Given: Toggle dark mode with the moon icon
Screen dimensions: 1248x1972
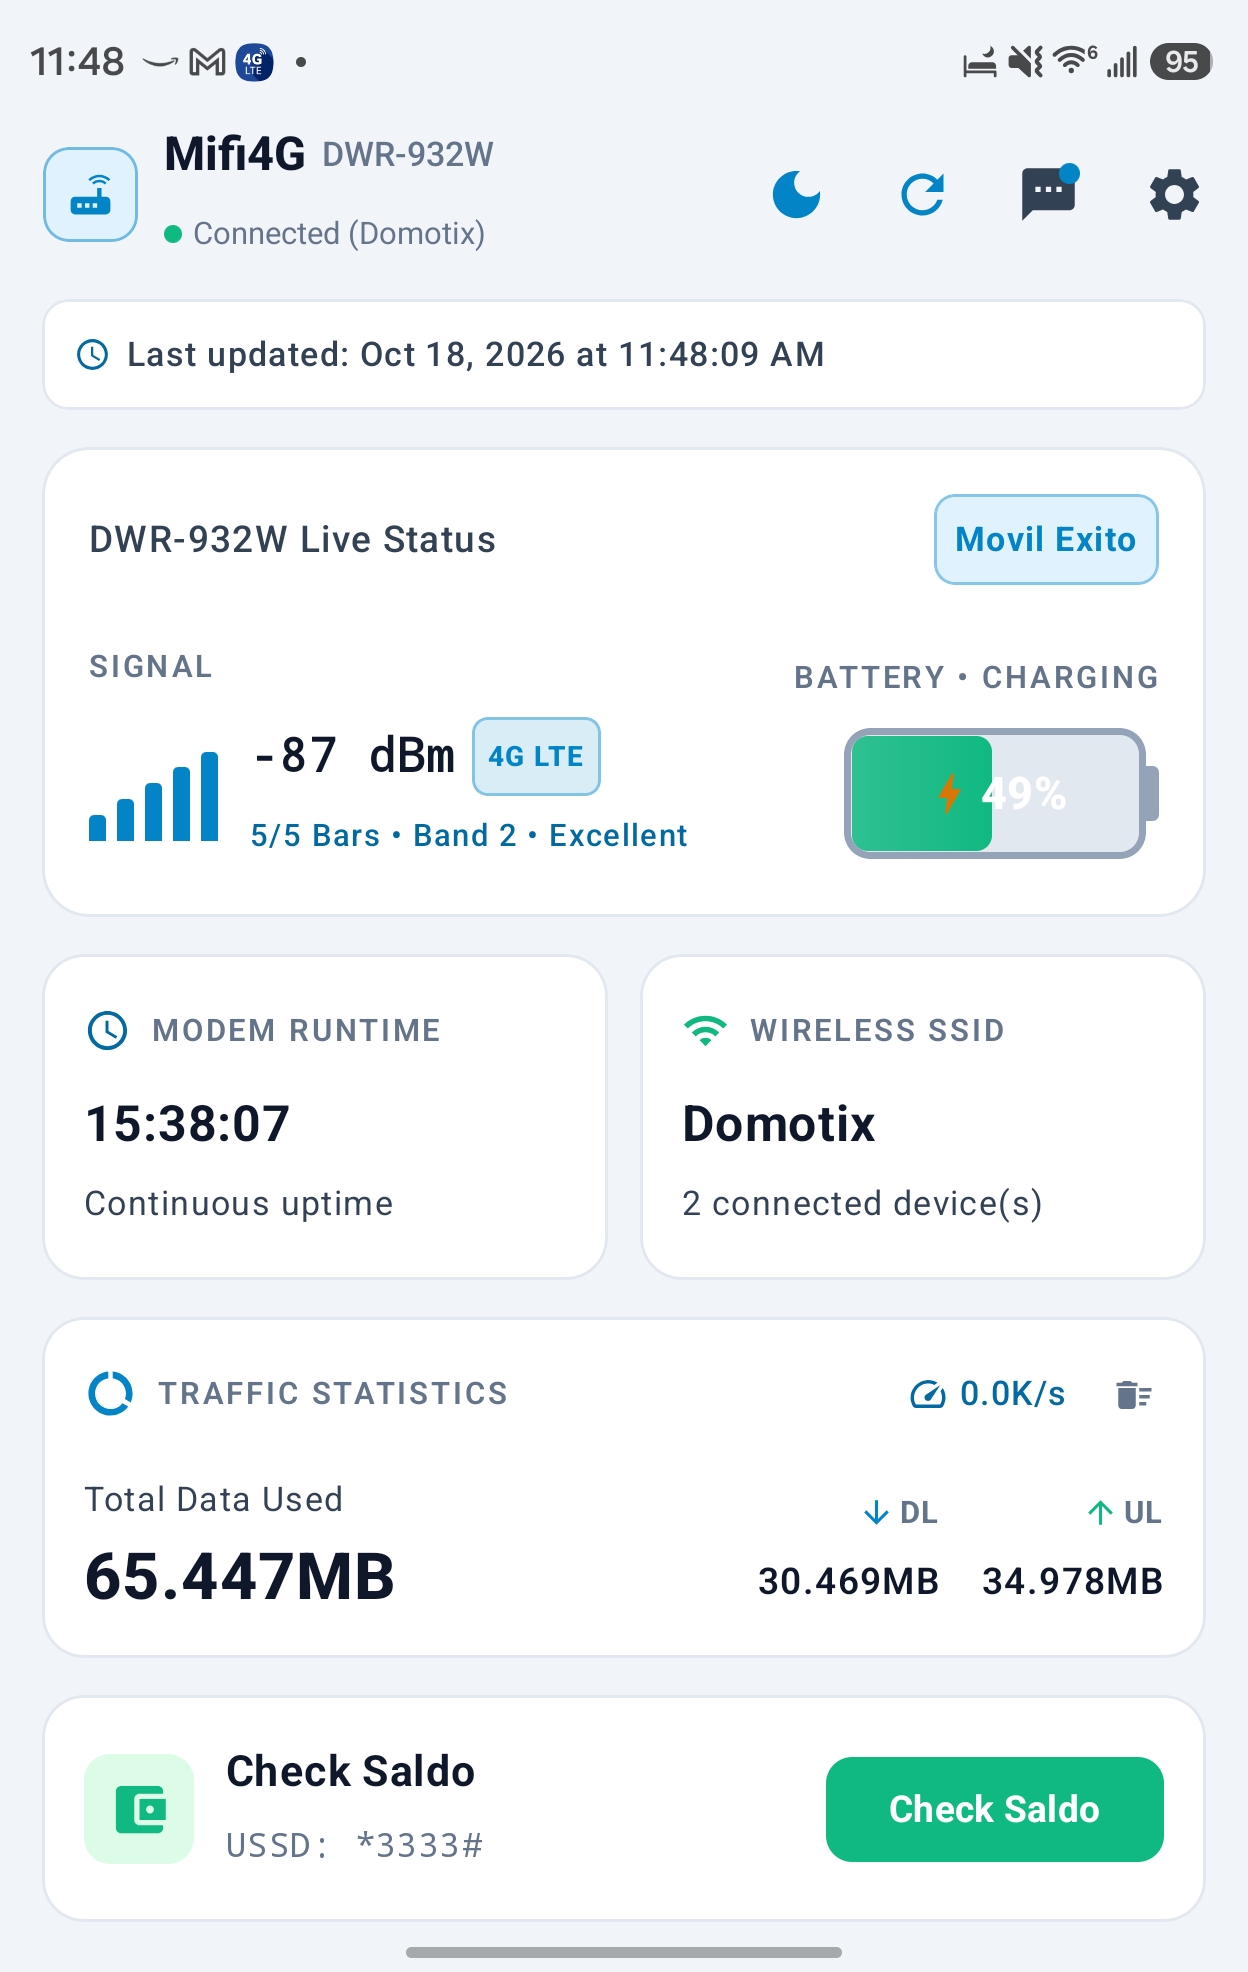Looking at the screenshot, I should tap(796, 194).
